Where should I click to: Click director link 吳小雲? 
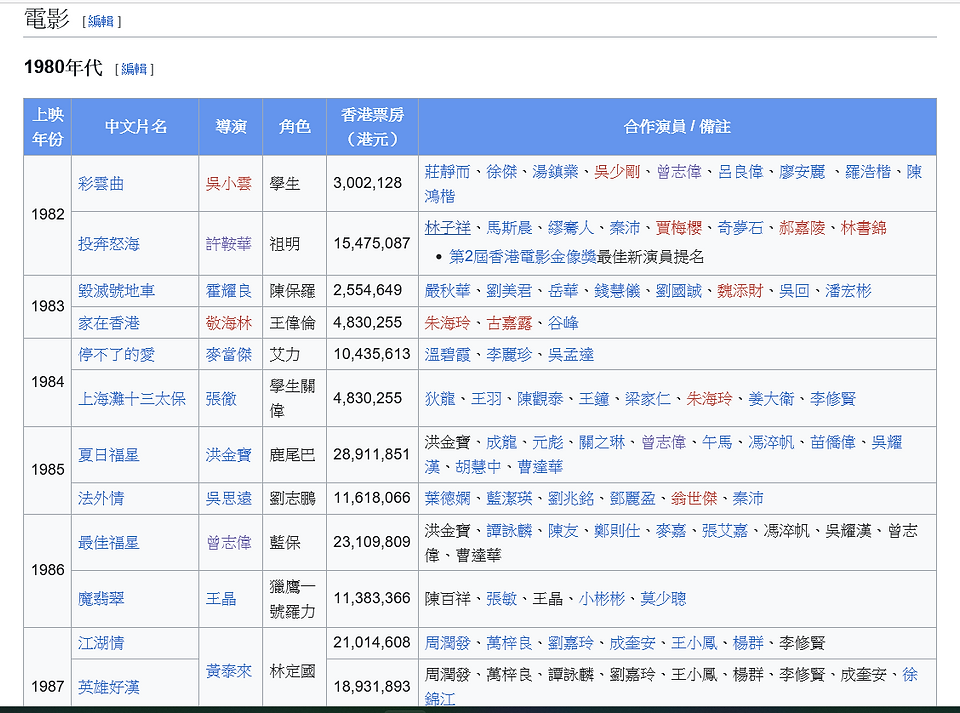click(228, 184)
